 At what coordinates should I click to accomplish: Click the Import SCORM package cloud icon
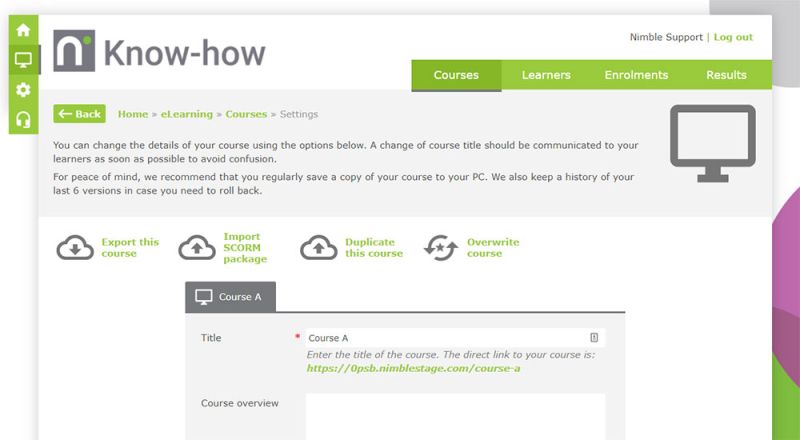tap(197, 248)
